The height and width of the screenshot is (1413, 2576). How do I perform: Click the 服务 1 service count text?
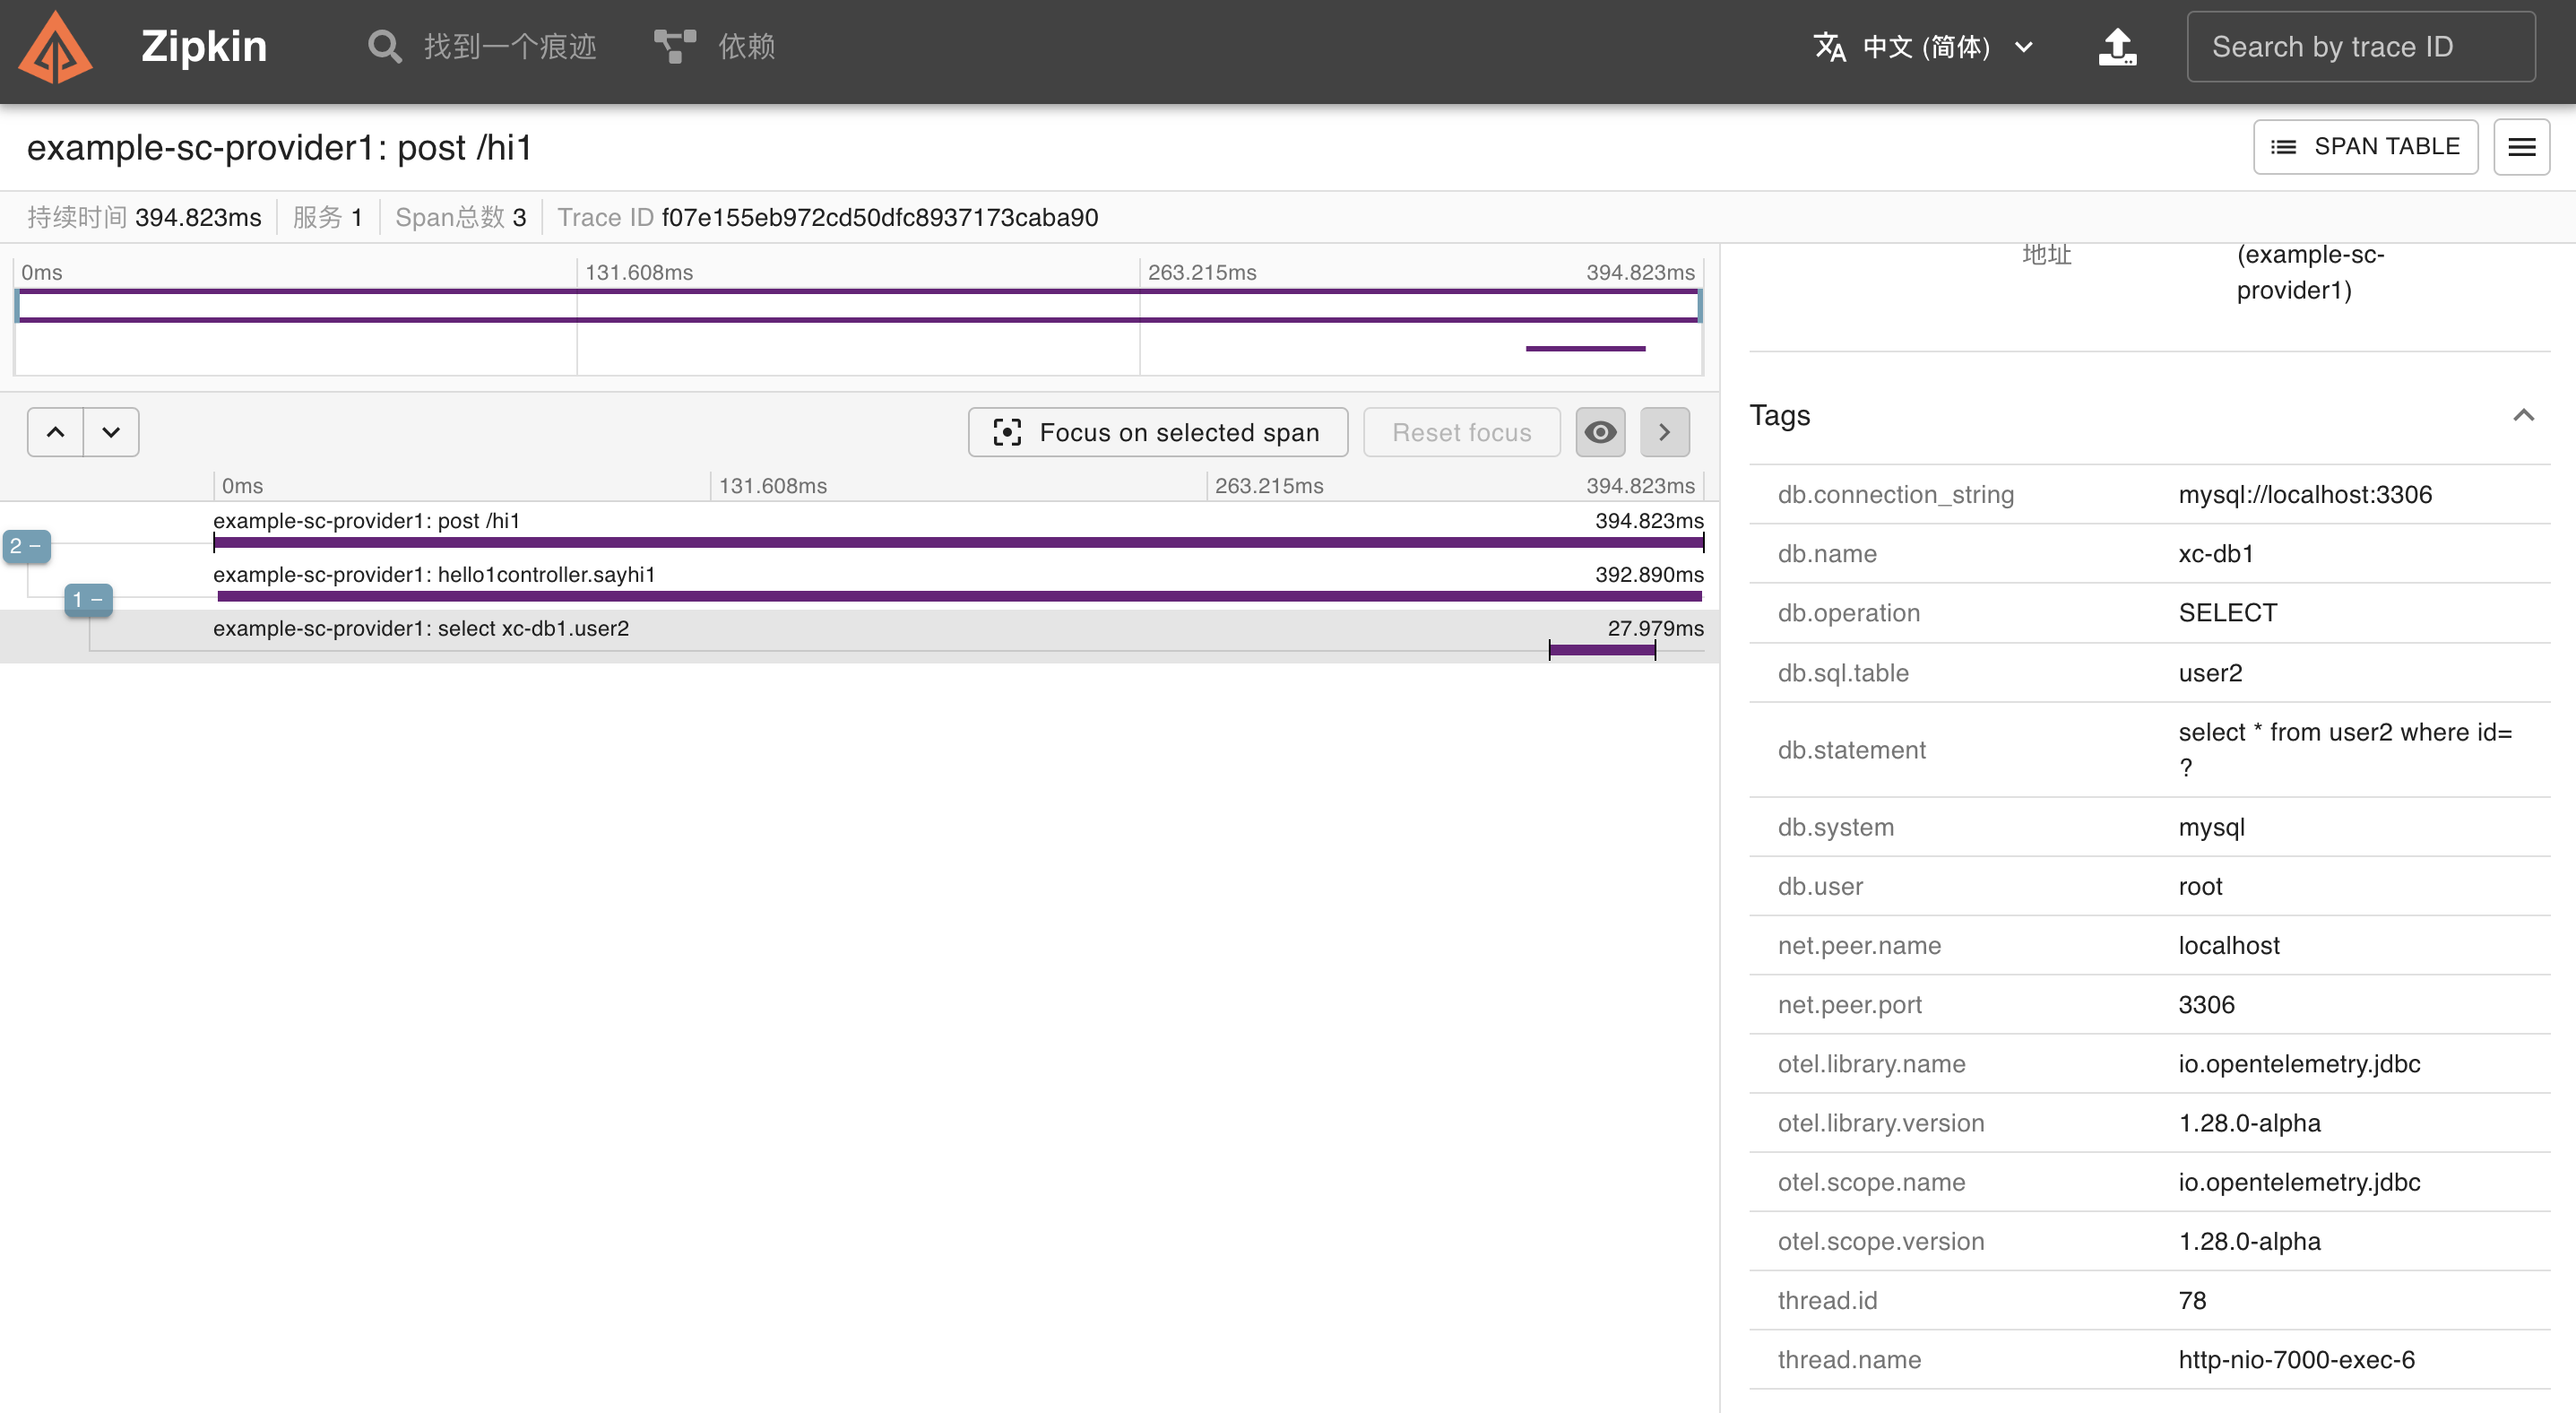click(x=327, y=217)
